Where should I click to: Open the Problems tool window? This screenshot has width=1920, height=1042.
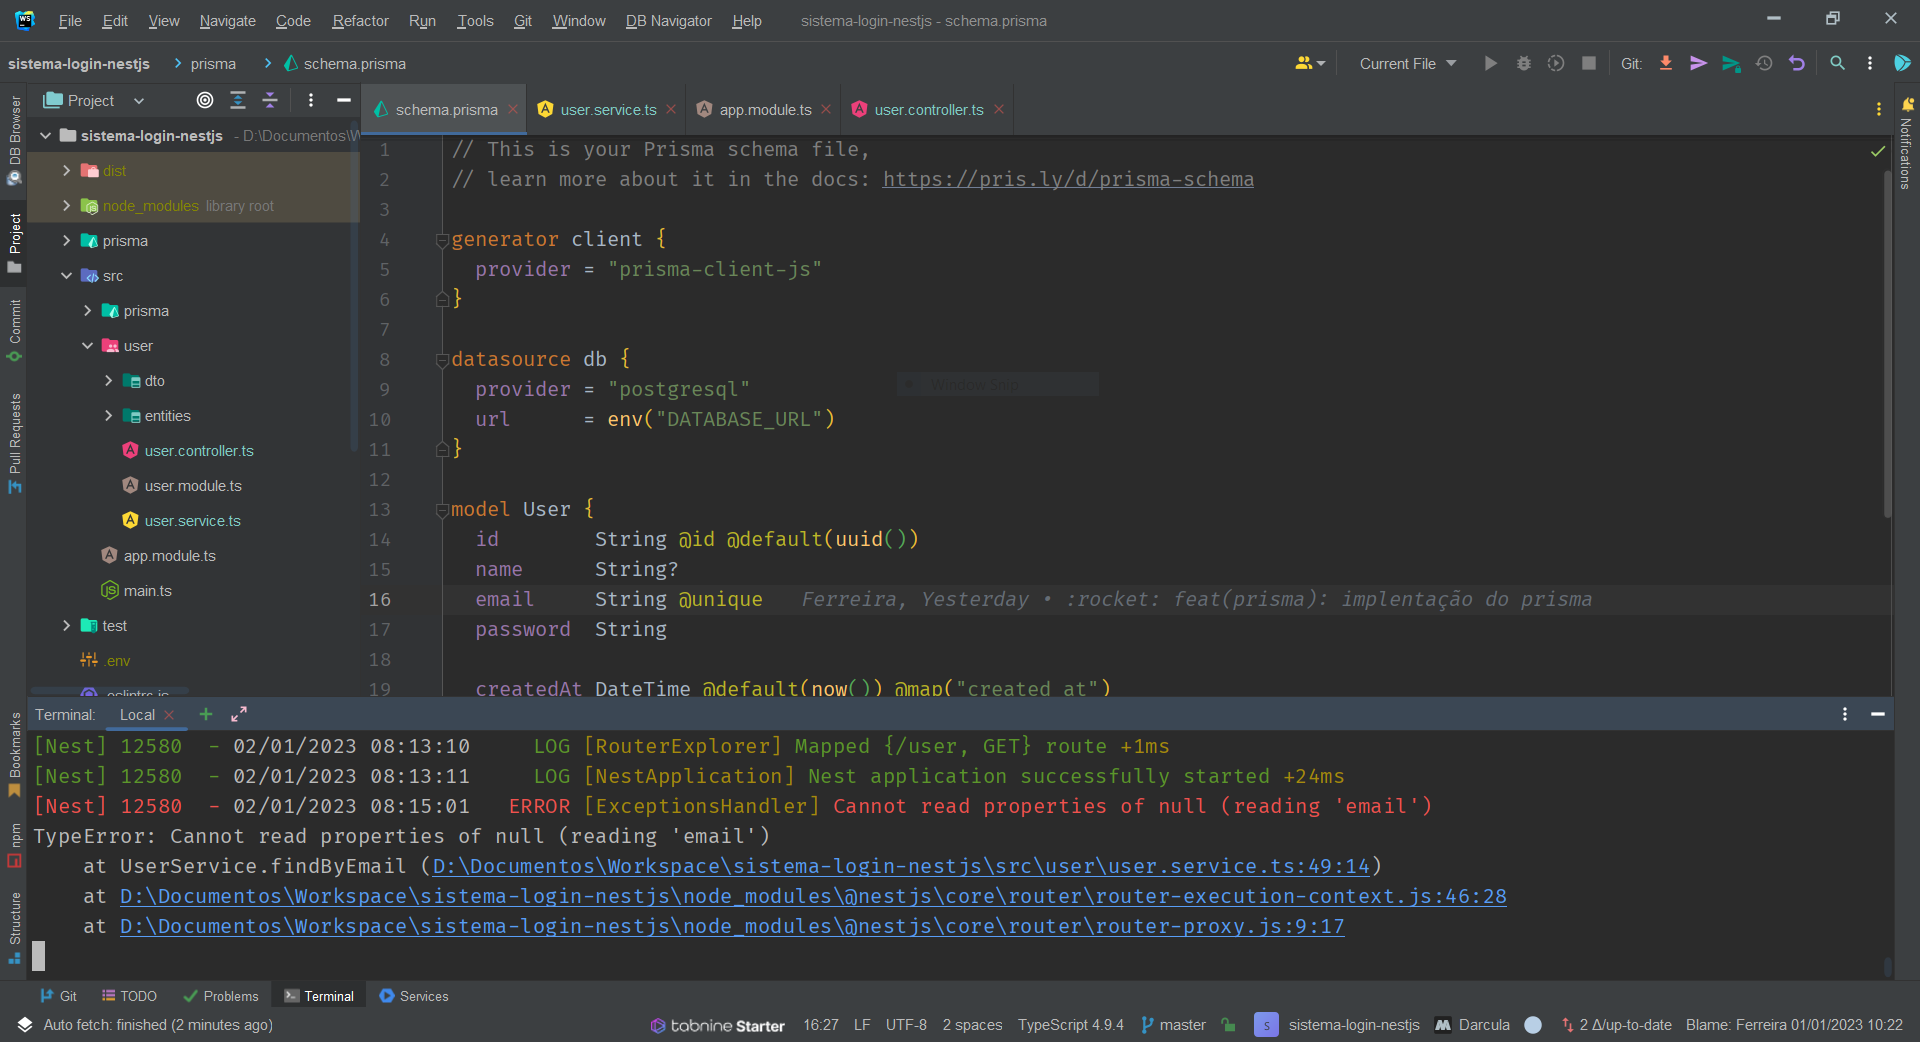click(x=221, y=996)
